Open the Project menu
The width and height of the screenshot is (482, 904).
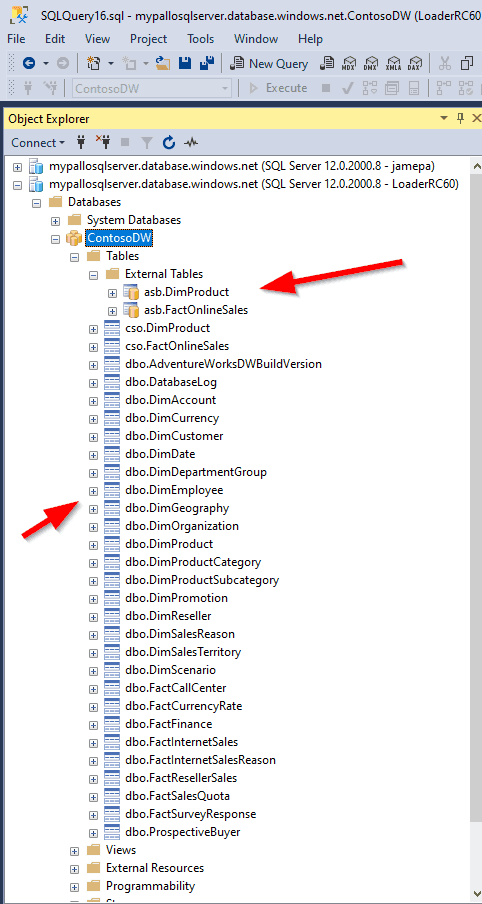tap(148, 39)
